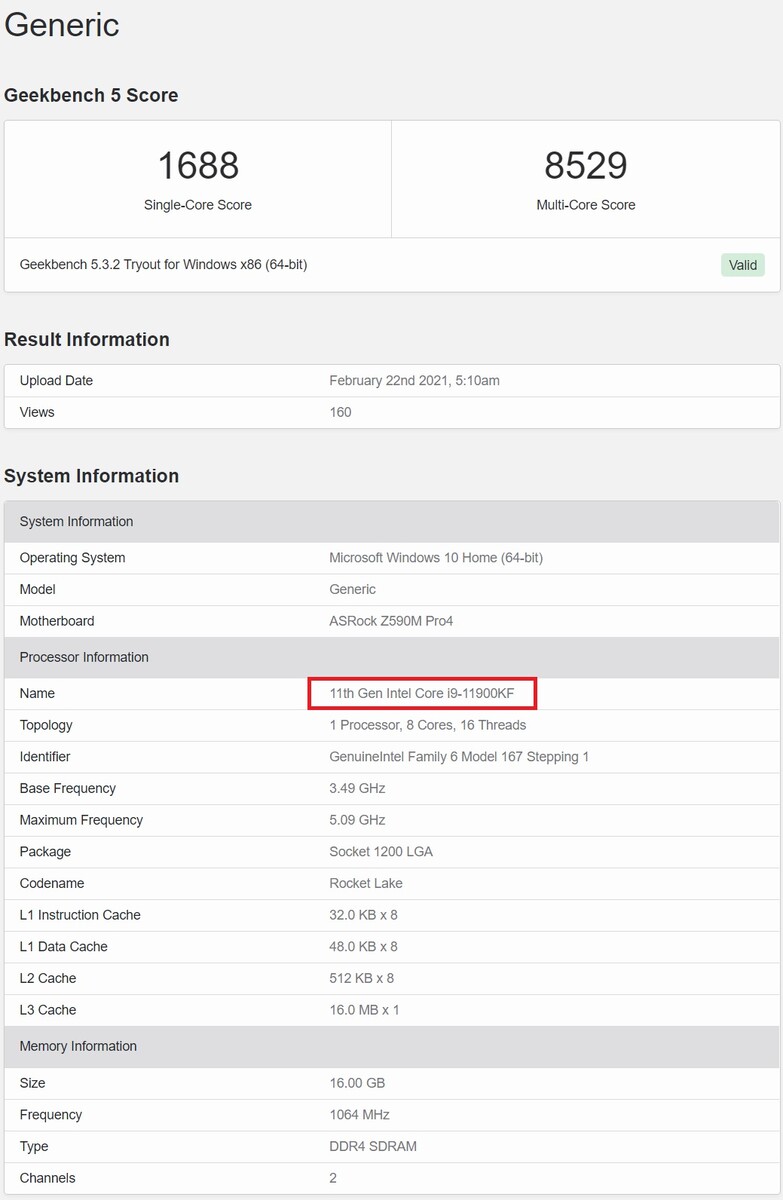Click the memory Frequency label
The width and height of the screenshot is (783, 1200).
(50, 1115)
